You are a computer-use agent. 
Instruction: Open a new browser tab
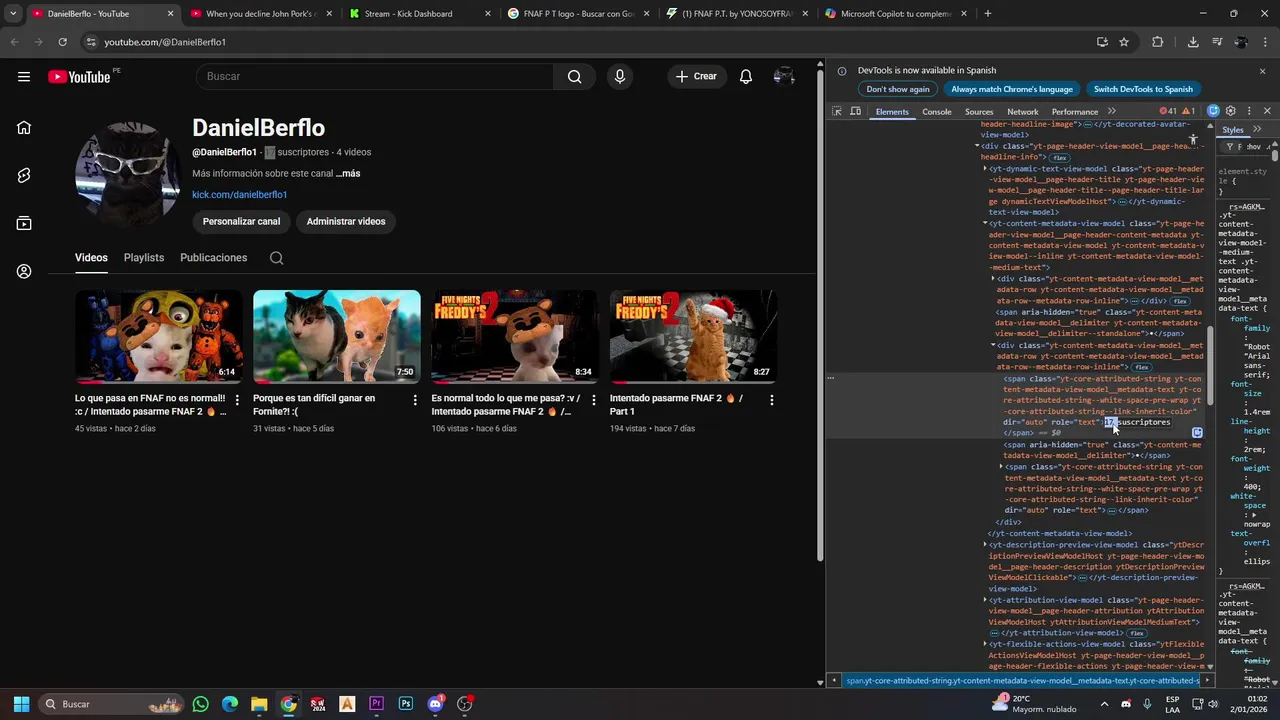[988, 14]
